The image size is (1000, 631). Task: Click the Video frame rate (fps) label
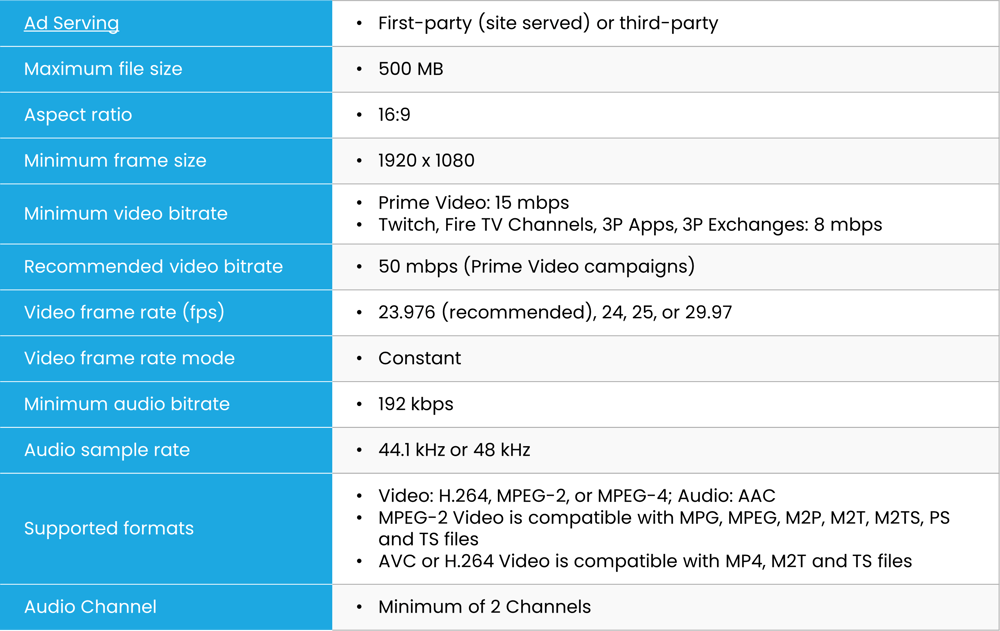(124, 313)
